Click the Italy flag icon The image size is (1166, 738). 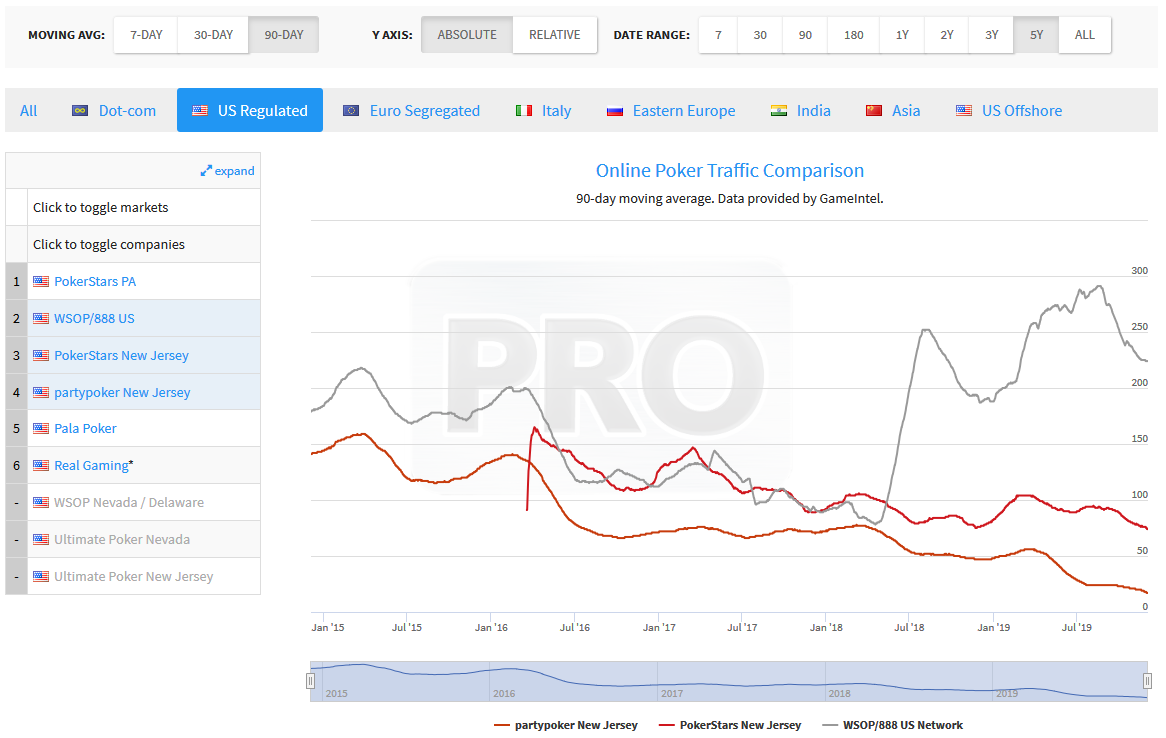coord(524,111)
